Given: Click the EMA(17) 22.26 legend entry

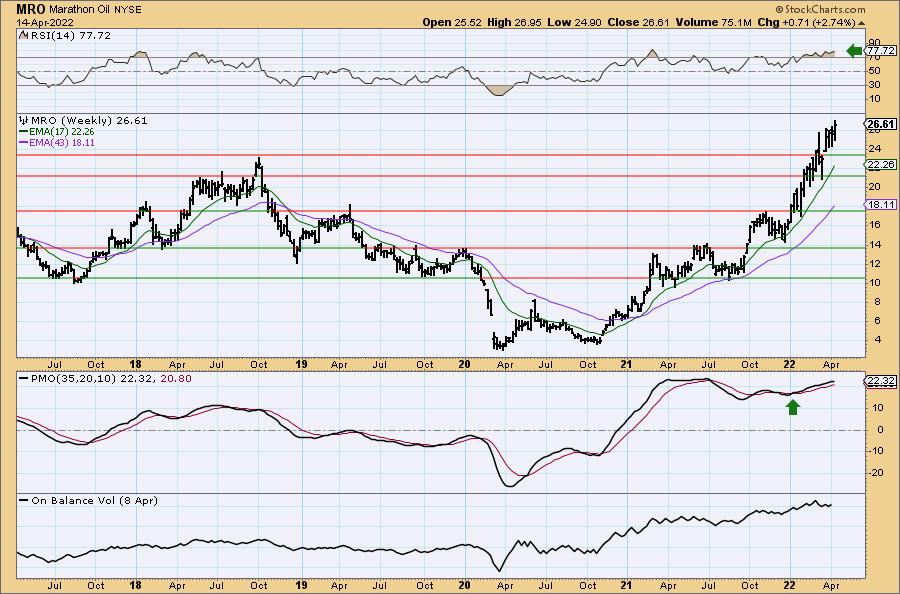Looking at the screenshot, I should 62,132.
